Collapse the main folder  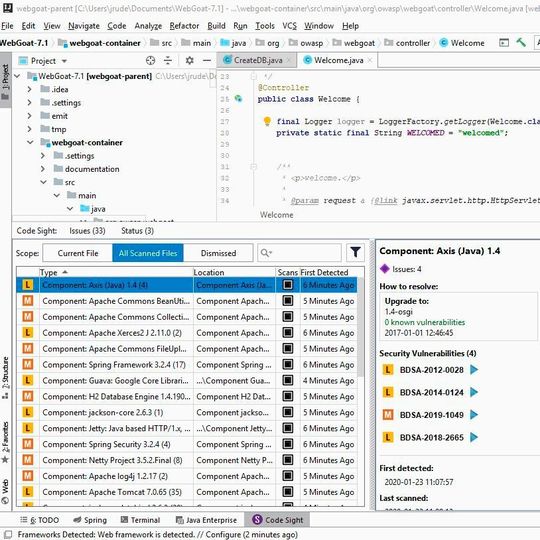57,195
